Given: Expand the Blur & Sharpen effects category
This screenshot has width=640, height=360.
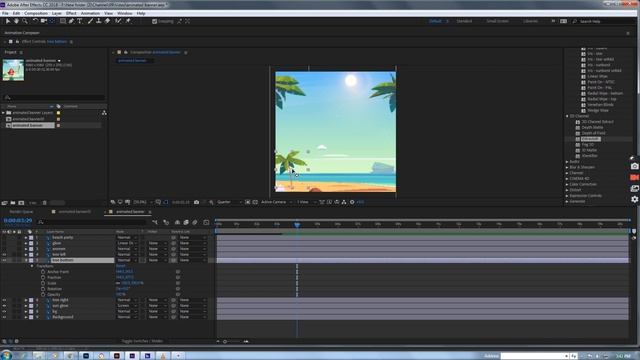Looking at the screenshot, I should pyautogui.click(x=567, y=167).
